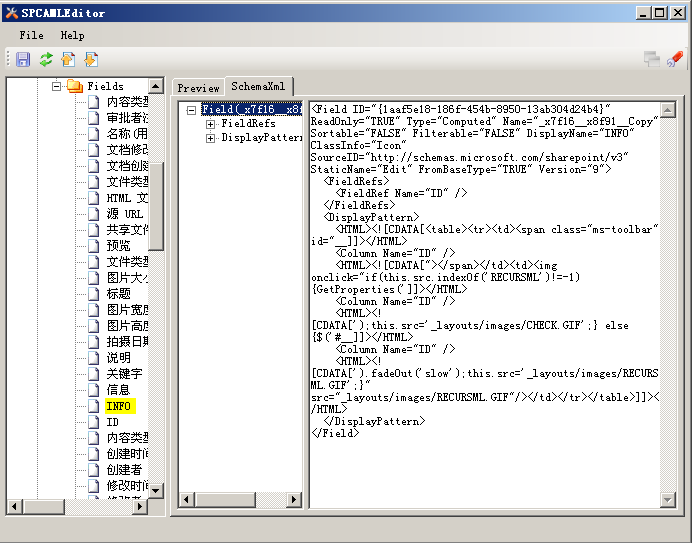Viewport: 694px width, 543px height.
Task: Click the page icon beside 说明
Action: tap(93, 358)
